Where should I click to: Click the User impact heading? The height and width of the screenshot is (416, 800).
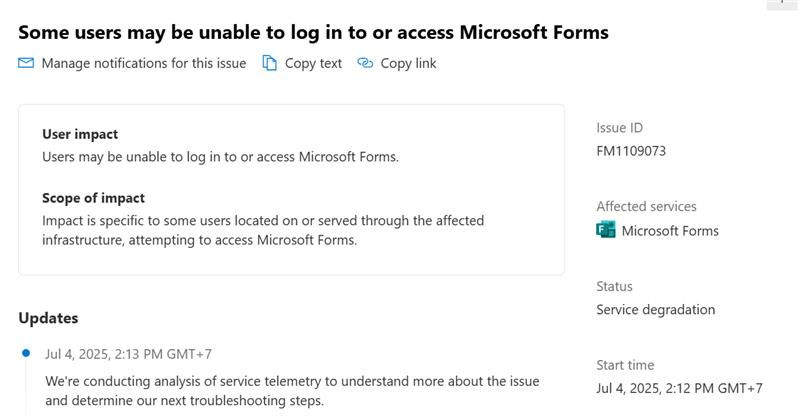click(x=80, y=134)
